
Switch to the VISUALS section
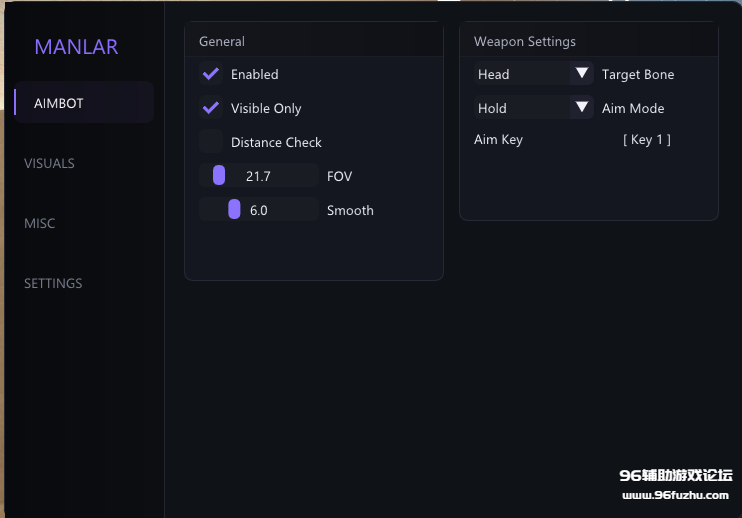[49, 163]
